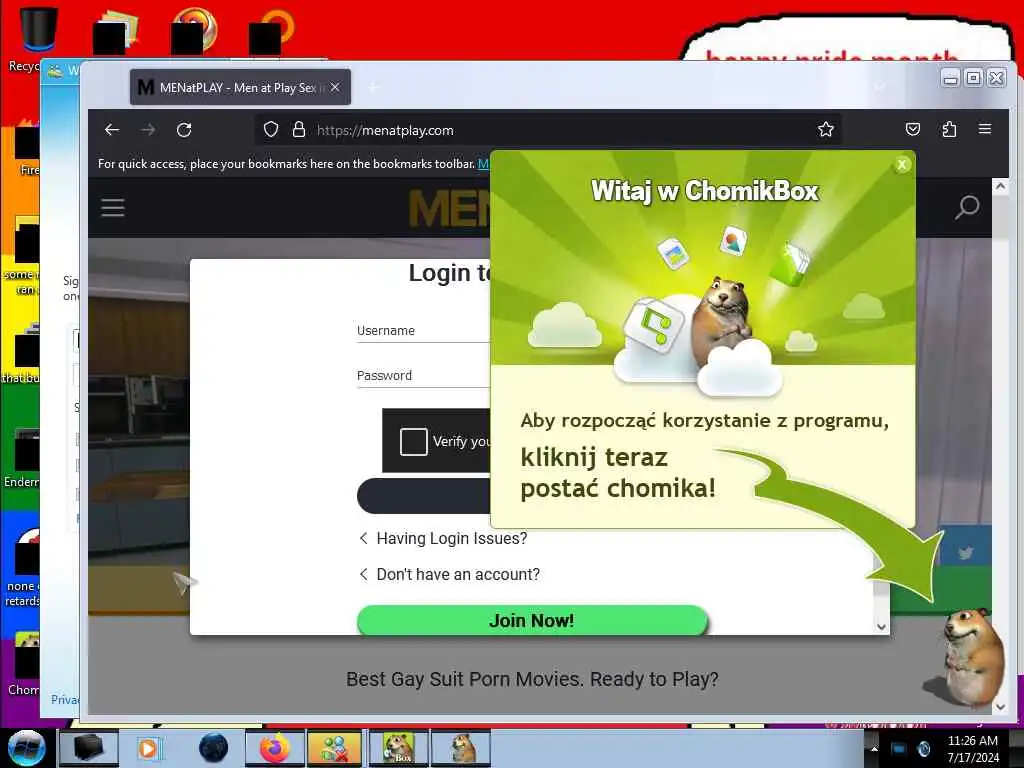Open Firefox application hamburger menu
Image resolution: width=1024 pixels, height=768 pixels.
point(985,129)
